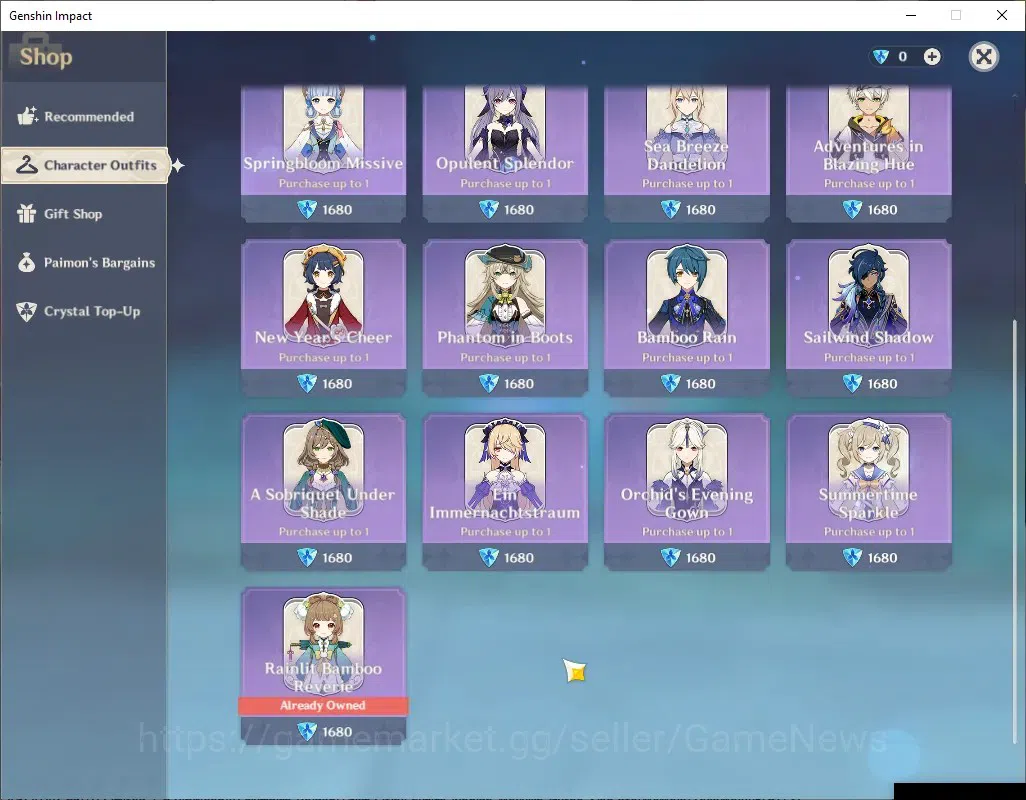Viewport: 1026px width, 800px height.
Task: Select the Phantom in Boots outfit card
Action: point(505,317)
